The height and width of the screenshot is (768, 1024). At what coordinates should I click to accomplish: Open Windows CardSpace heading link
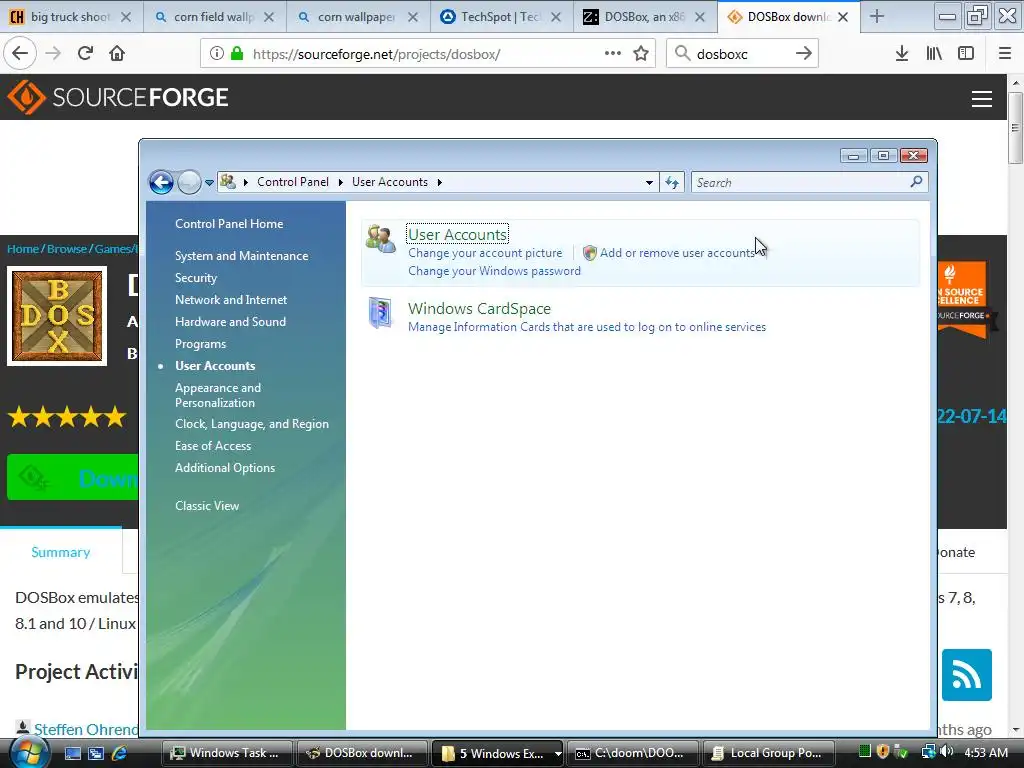479,308
